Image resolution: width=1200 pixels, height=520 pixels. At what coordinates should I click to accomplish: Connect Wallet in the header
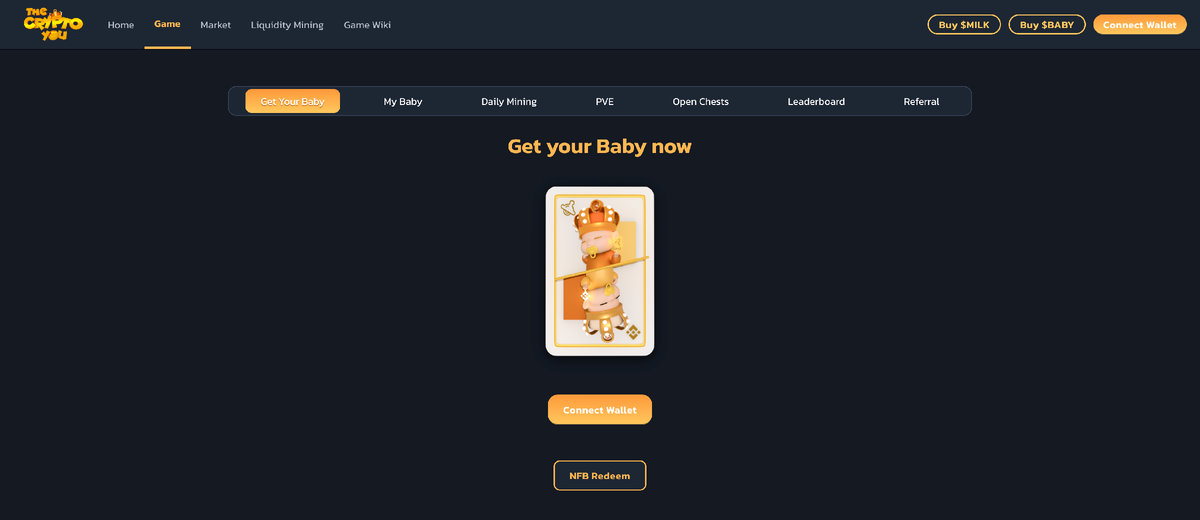coord(1140,25)
